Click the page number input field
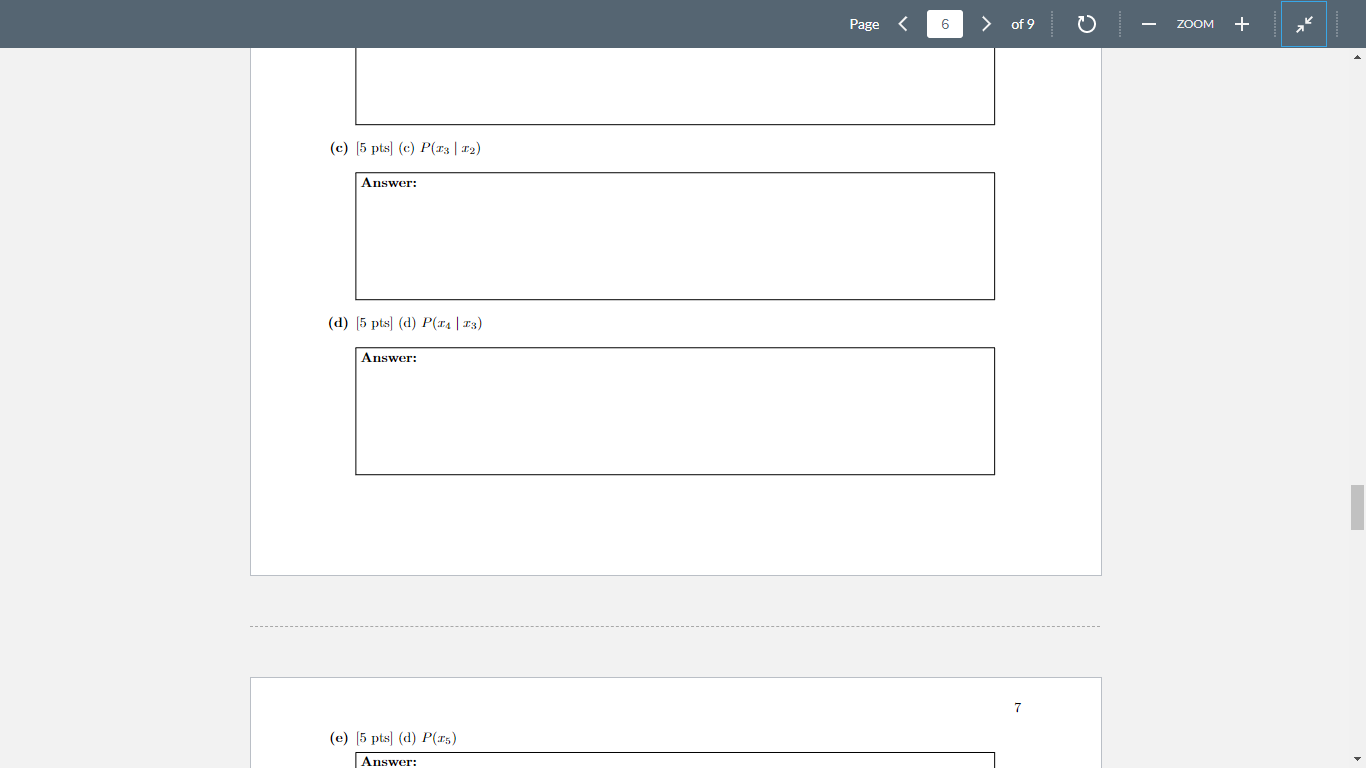Screen dimensions: 1366x768 point(945,24)
